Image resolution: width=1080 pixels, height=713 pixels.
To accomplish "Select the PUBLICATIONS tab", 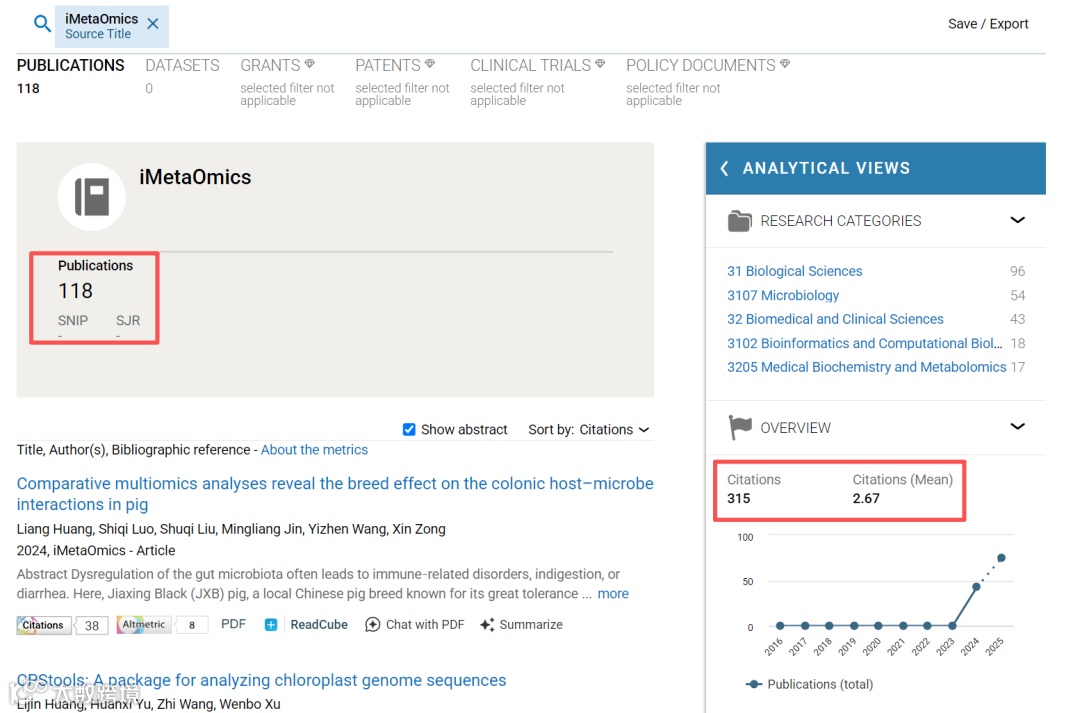I will pos(70,65).
